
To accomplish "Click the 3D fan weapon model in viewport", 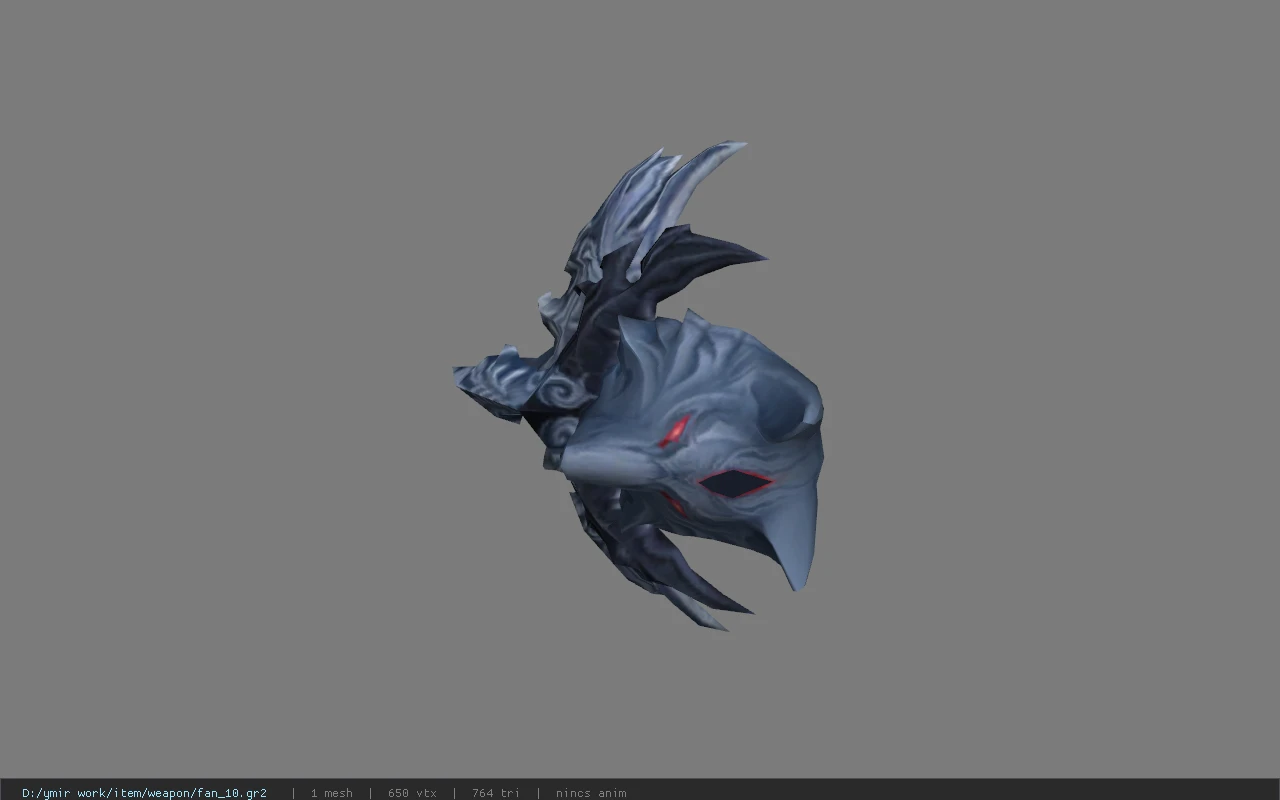I will 640,385.
